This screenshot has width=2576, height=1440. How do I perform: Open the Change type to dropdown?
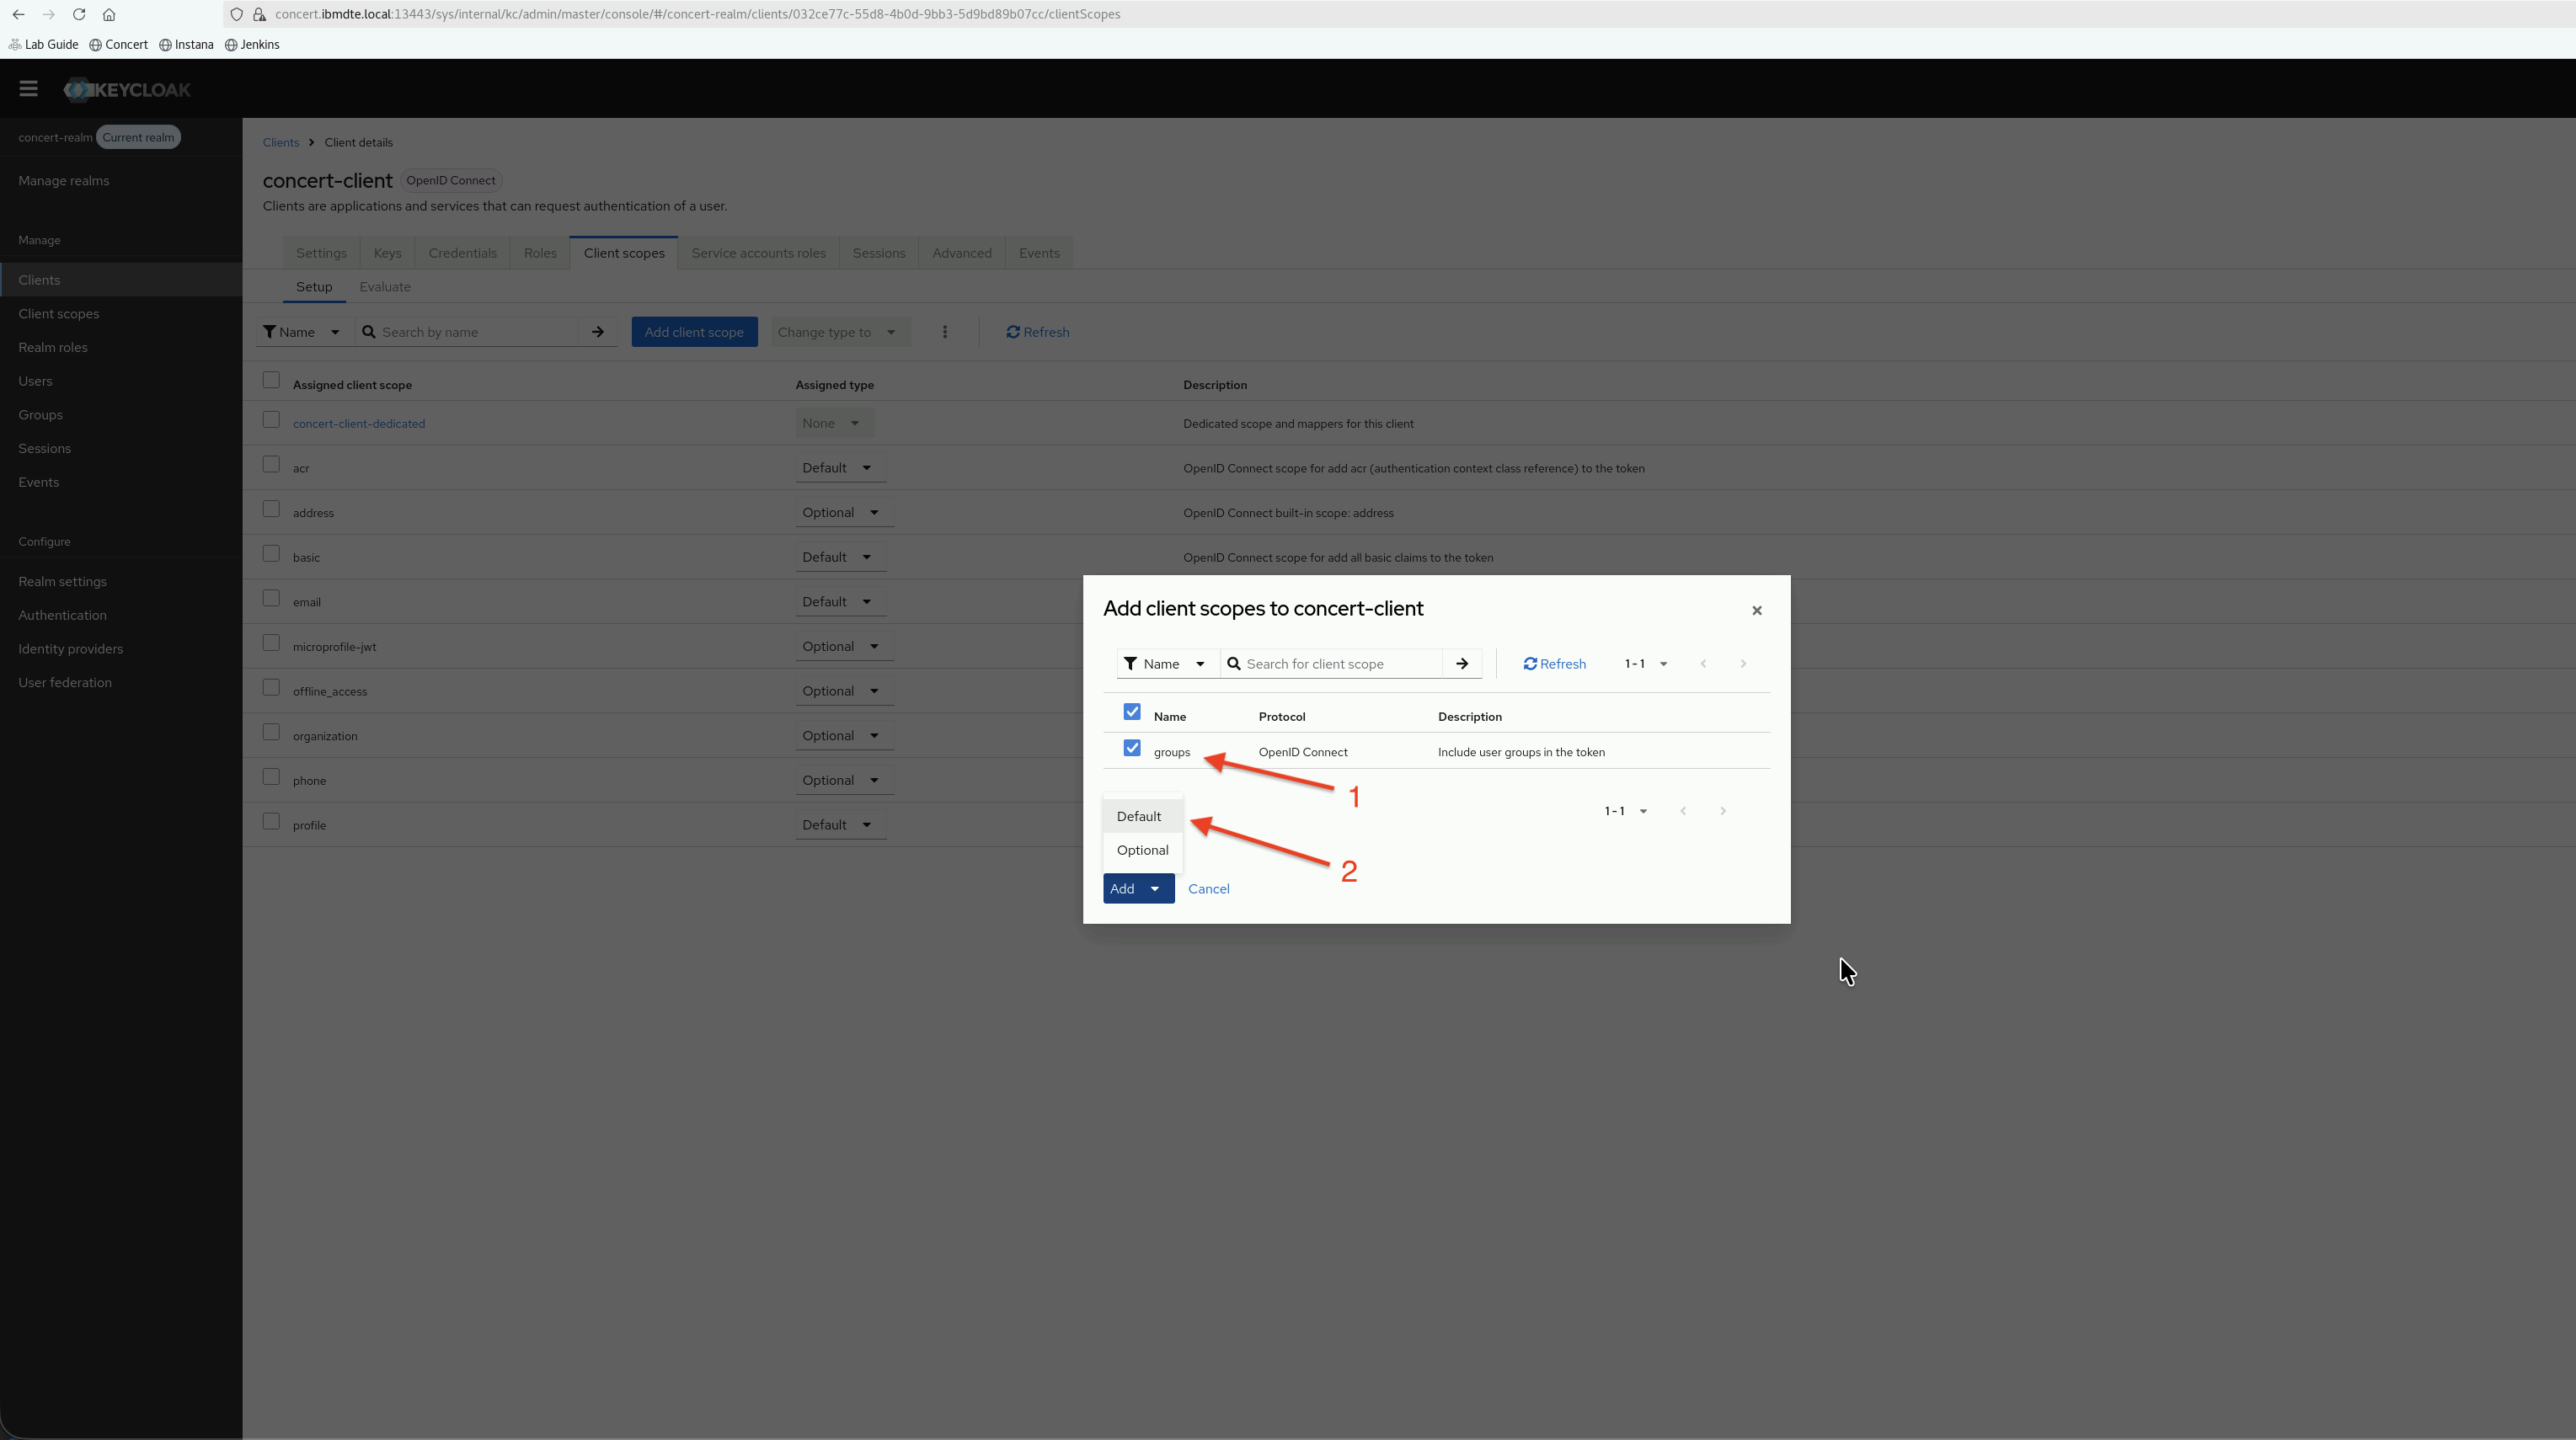840,332
